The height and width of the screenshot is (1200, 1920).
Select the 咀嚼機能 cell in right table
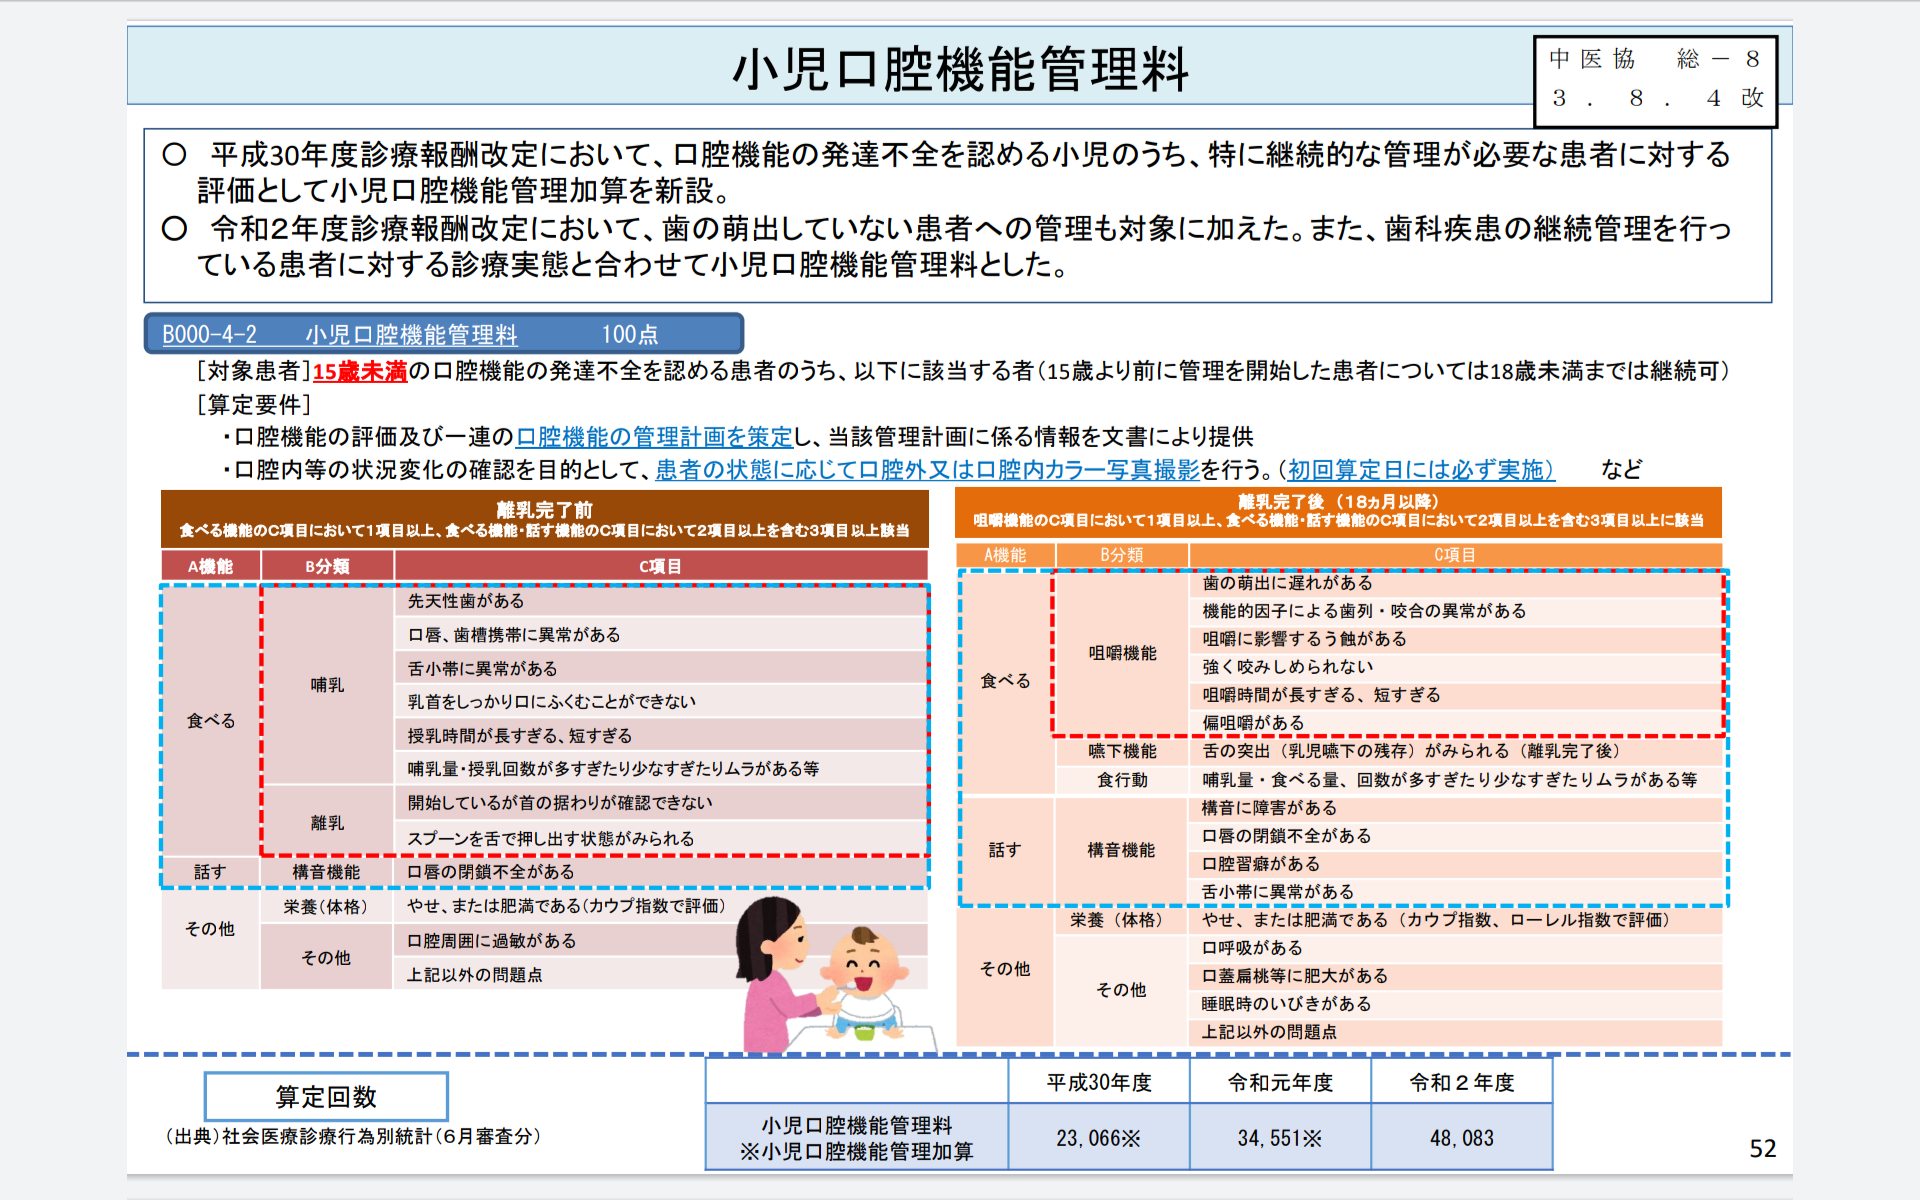pyautogui.click(x=1121, y=652)
